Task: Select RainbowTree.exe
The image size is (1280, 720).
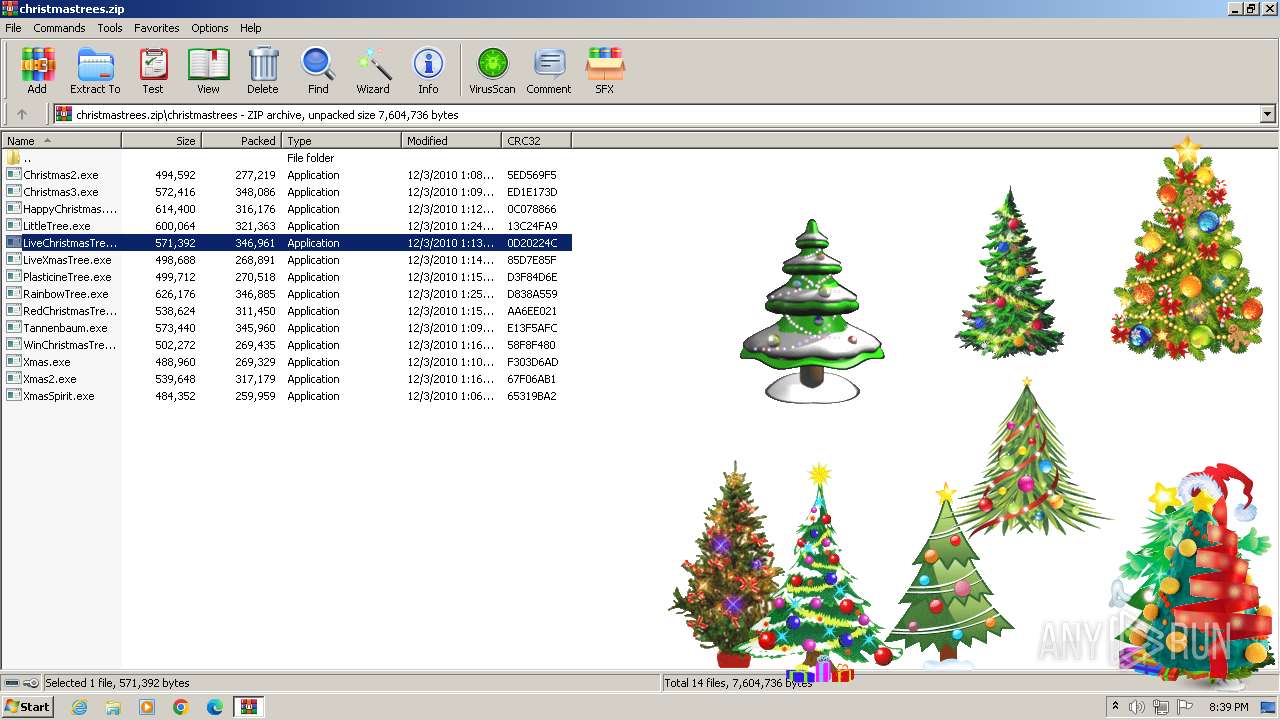Action: pos(286,294)
